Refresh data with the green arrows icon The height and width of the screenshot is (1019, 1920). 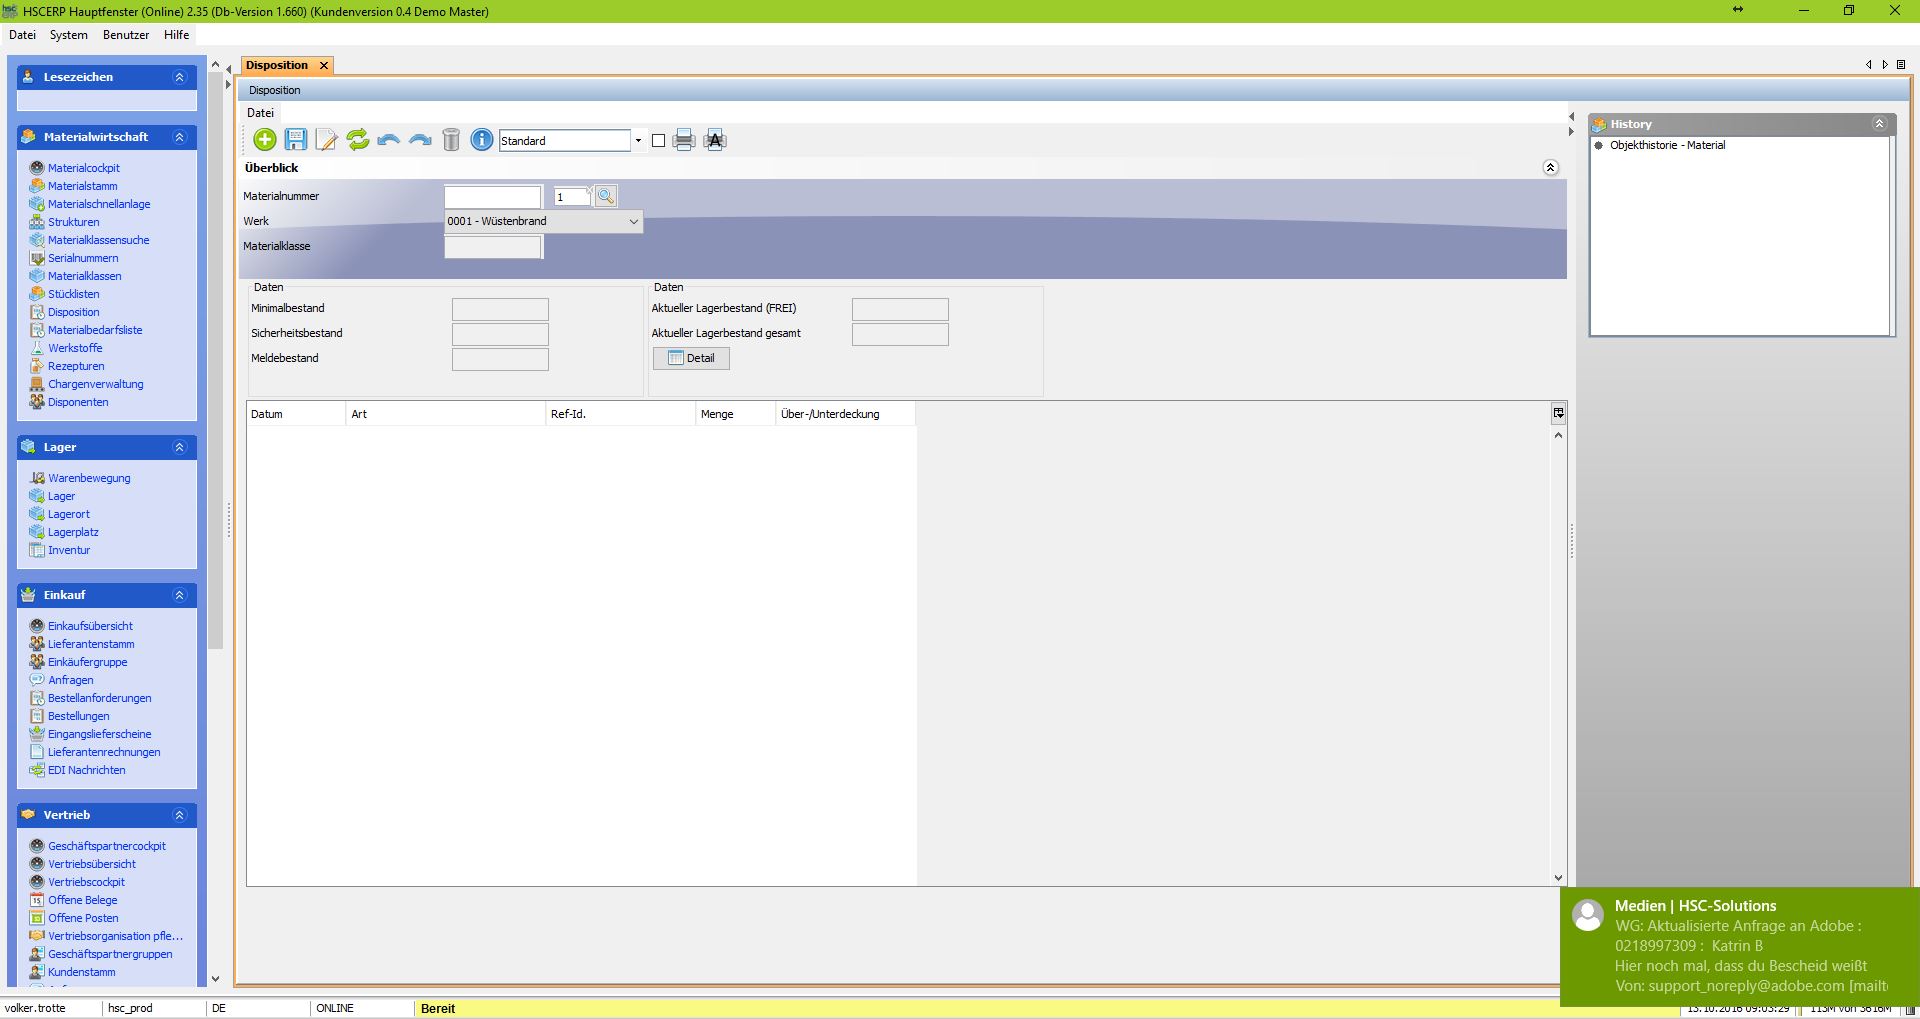click(357, 140)
